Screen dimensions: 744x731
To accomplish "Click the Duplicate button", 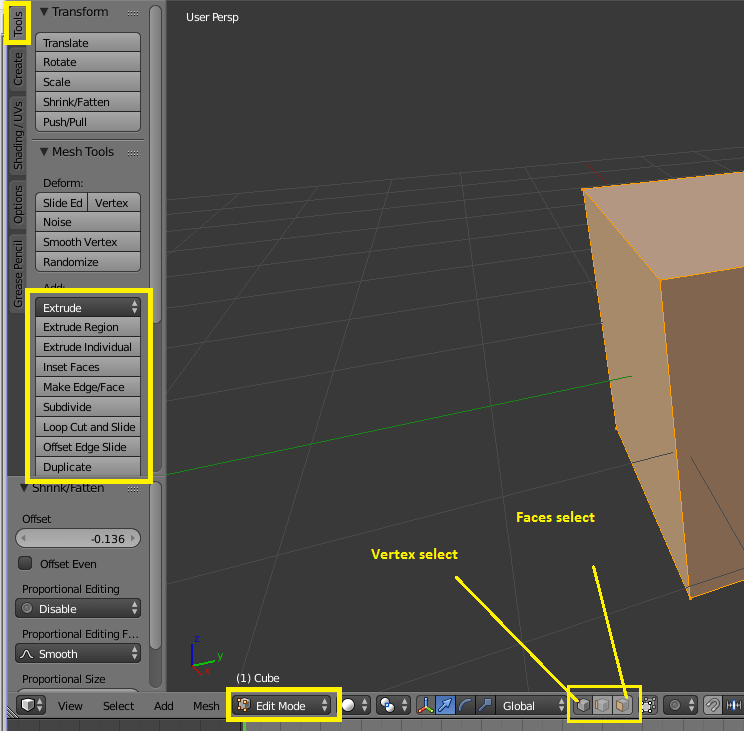I will coord(88,466).
